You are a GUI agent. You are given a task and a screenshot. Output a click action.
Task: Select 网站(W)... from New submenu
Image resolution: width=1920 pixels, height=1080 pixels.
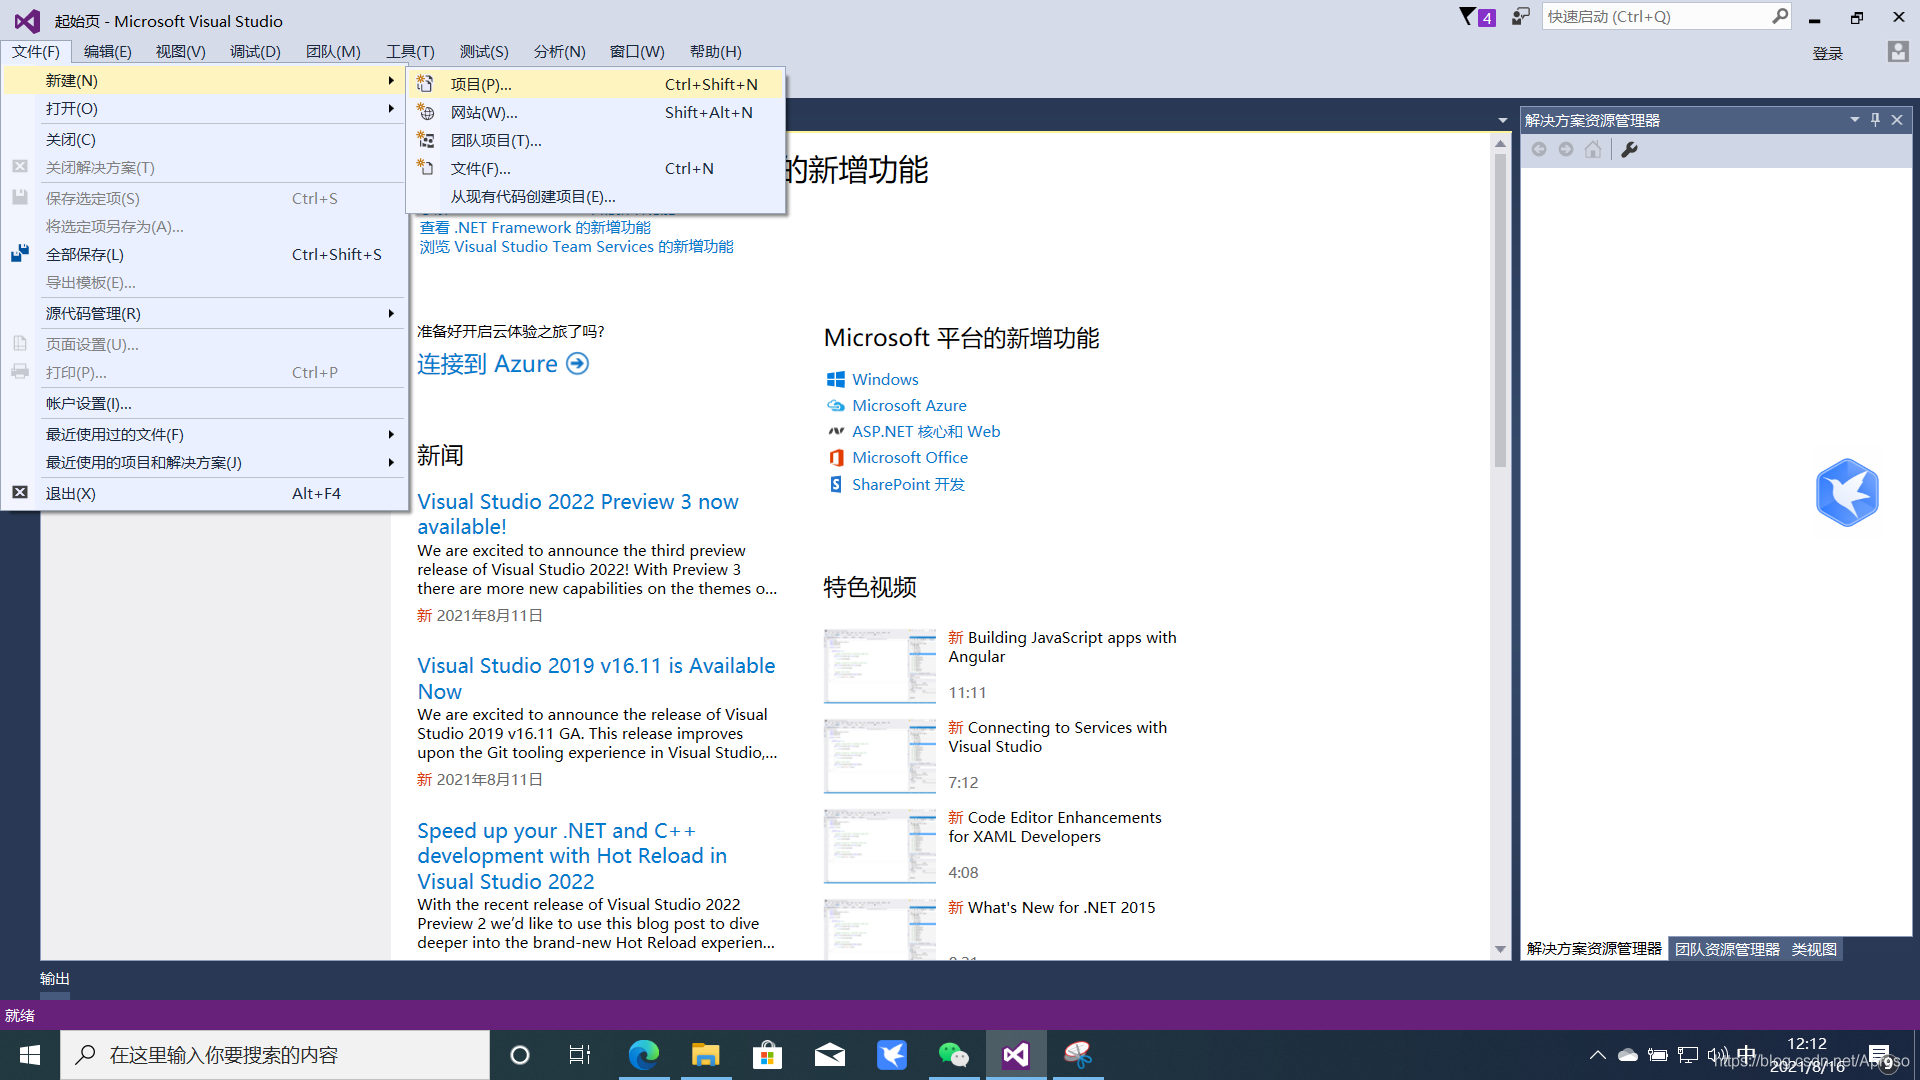pyautogui.click(x=596, y=112)
